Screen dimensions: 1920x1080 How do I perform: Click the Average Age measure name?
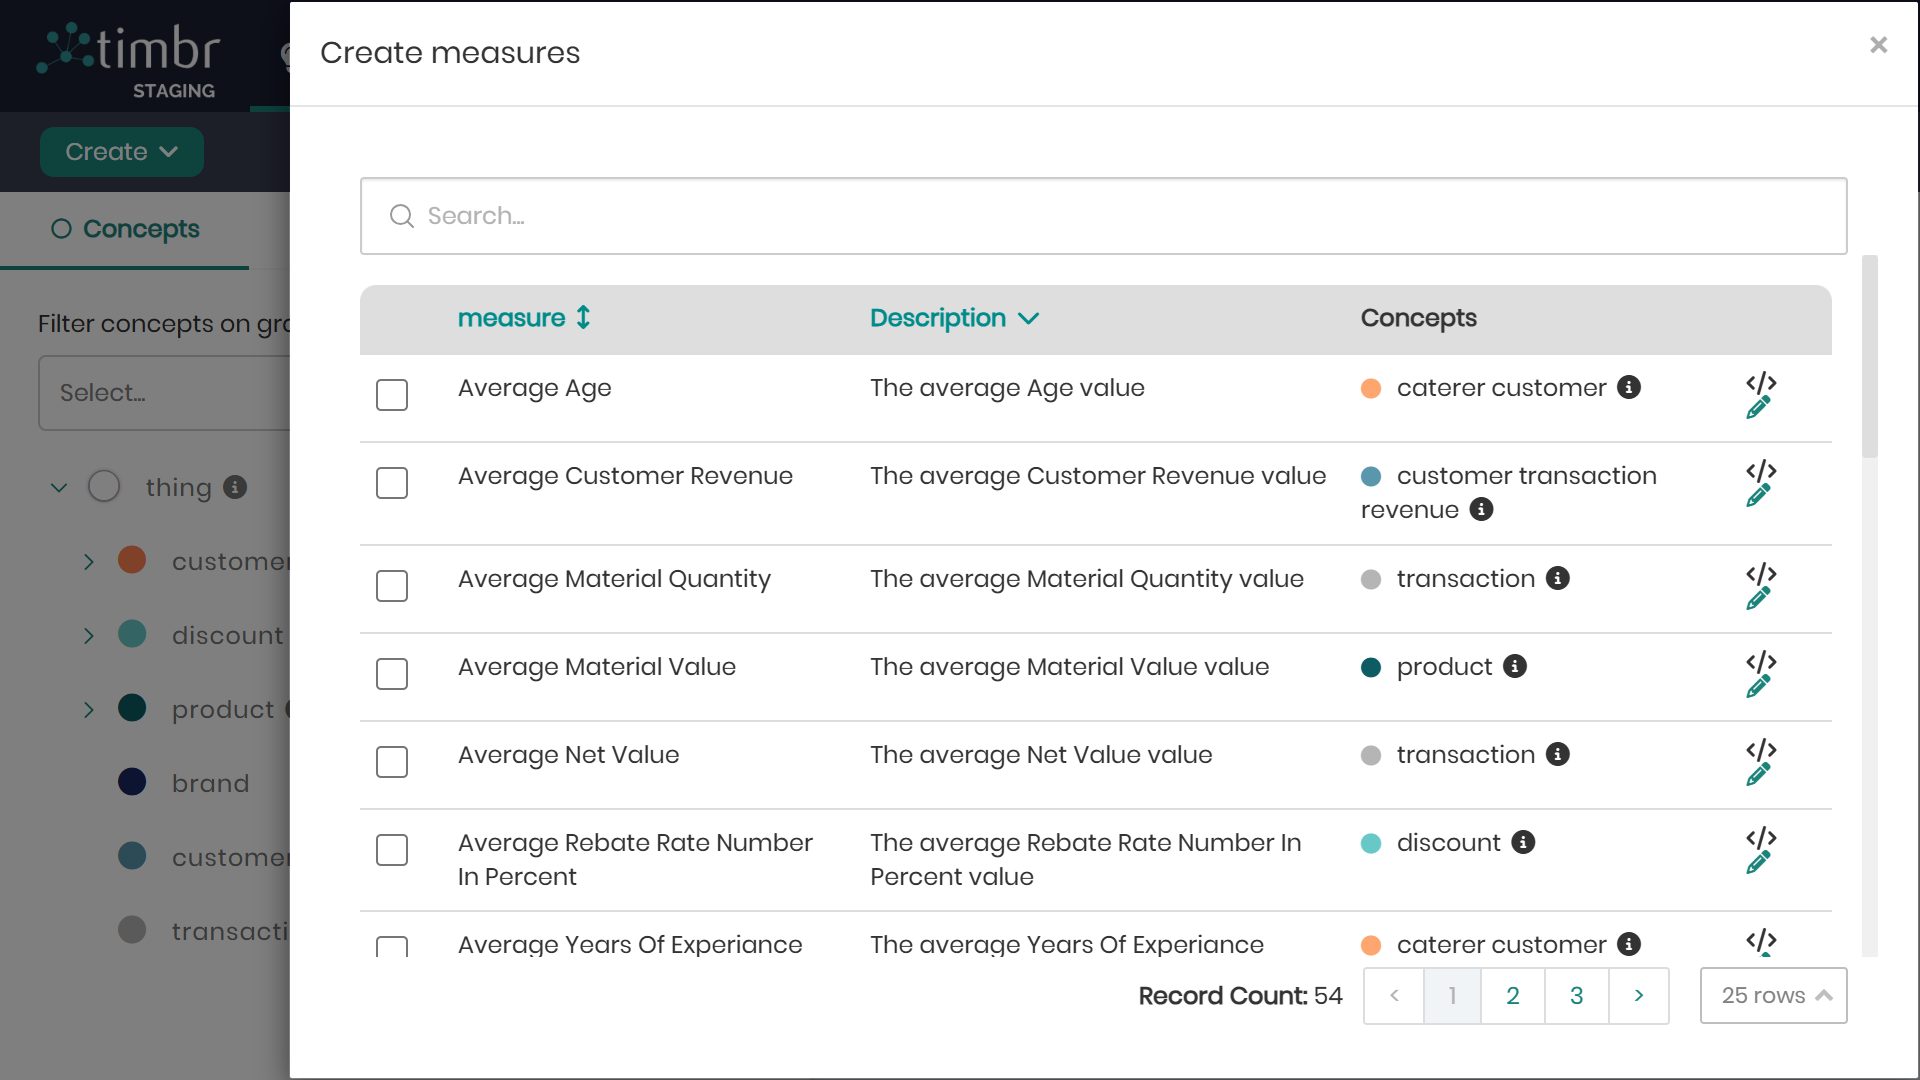(534, 388)
